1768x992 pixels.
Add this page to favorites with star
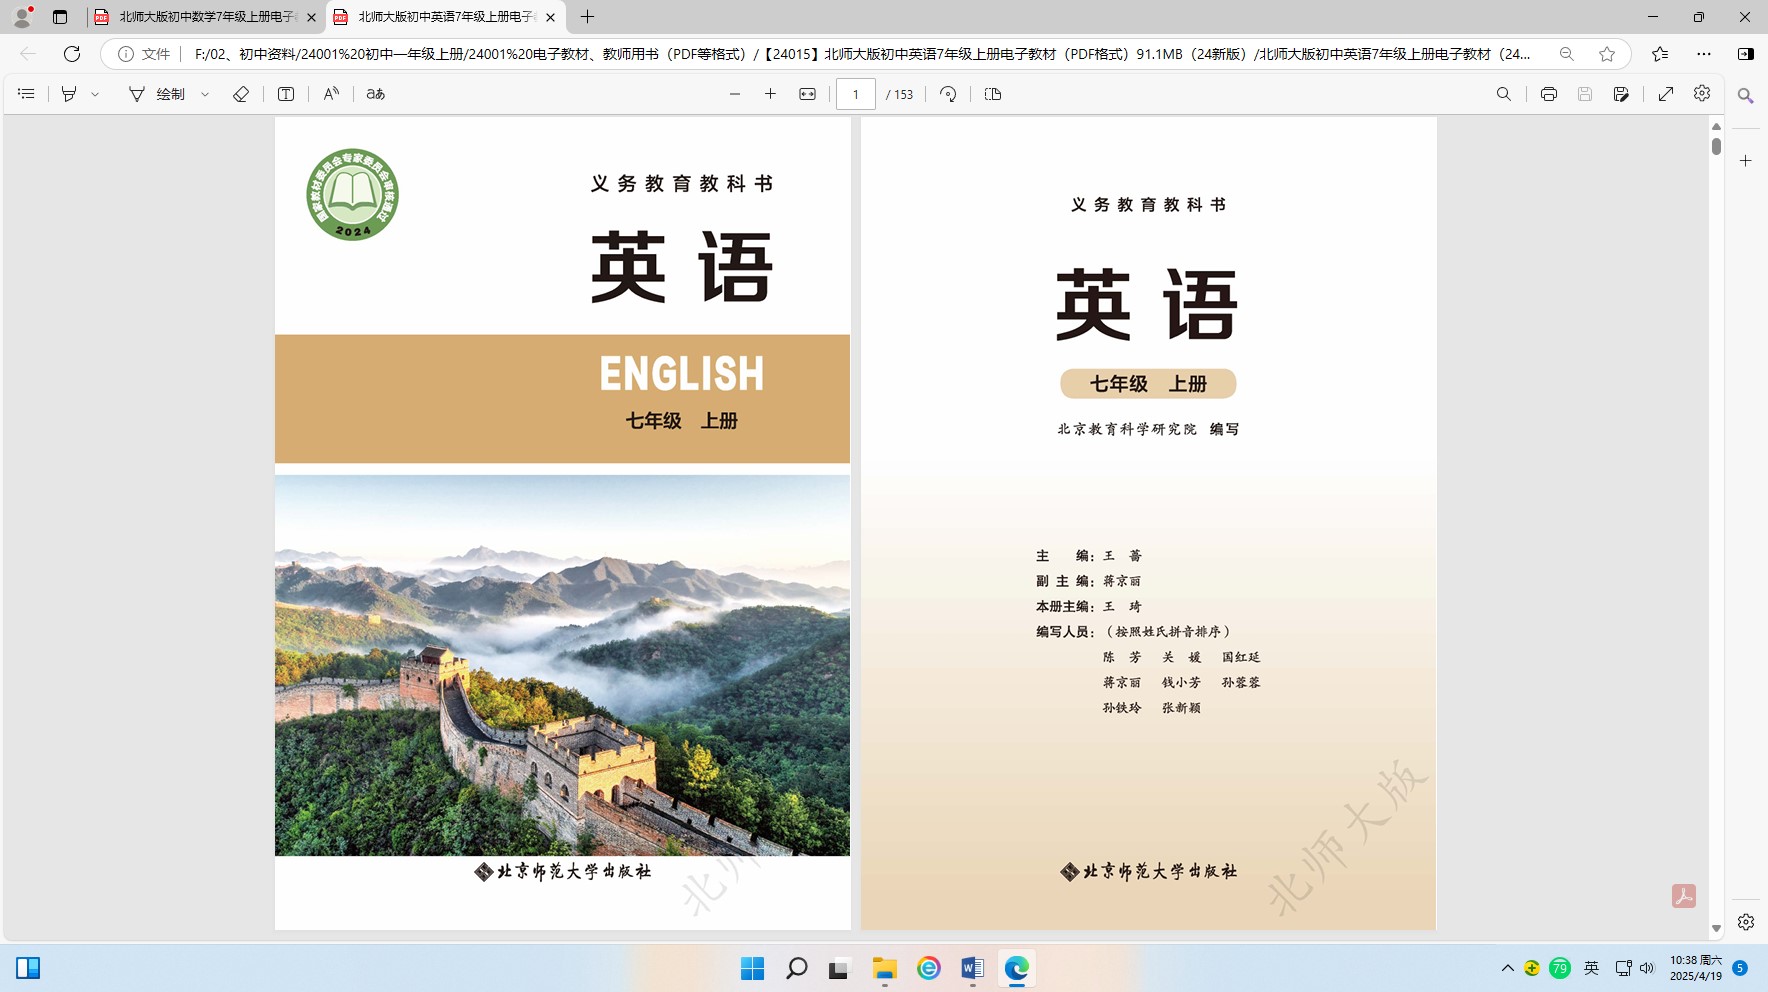click(x=1607, y=54)
